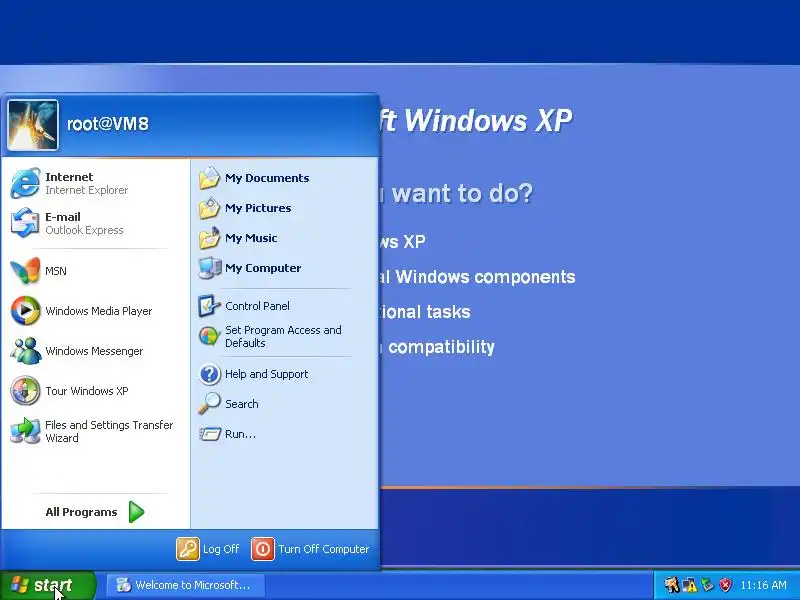Launch Windows Media Player icon
This screenshot has height=600, width=800.
(25, 311)
